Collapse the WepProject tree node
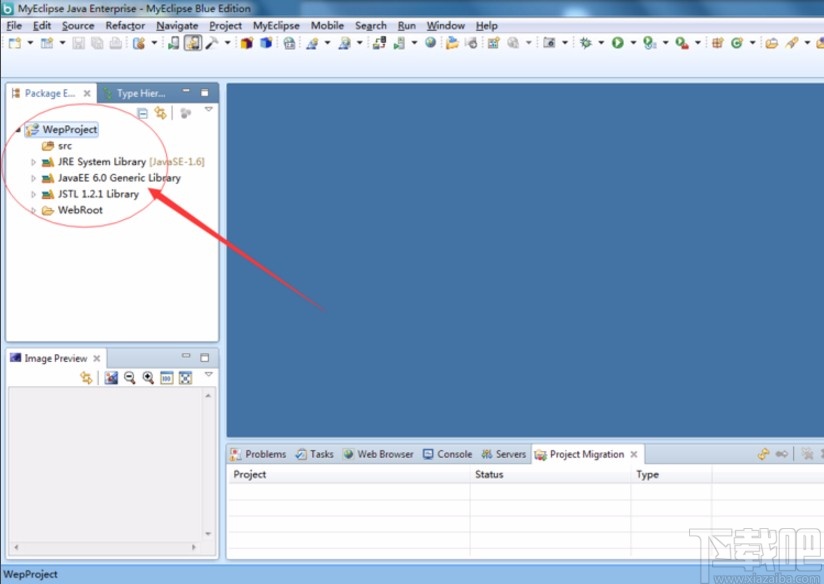This screenshot has height=584, width=824. 18,130
